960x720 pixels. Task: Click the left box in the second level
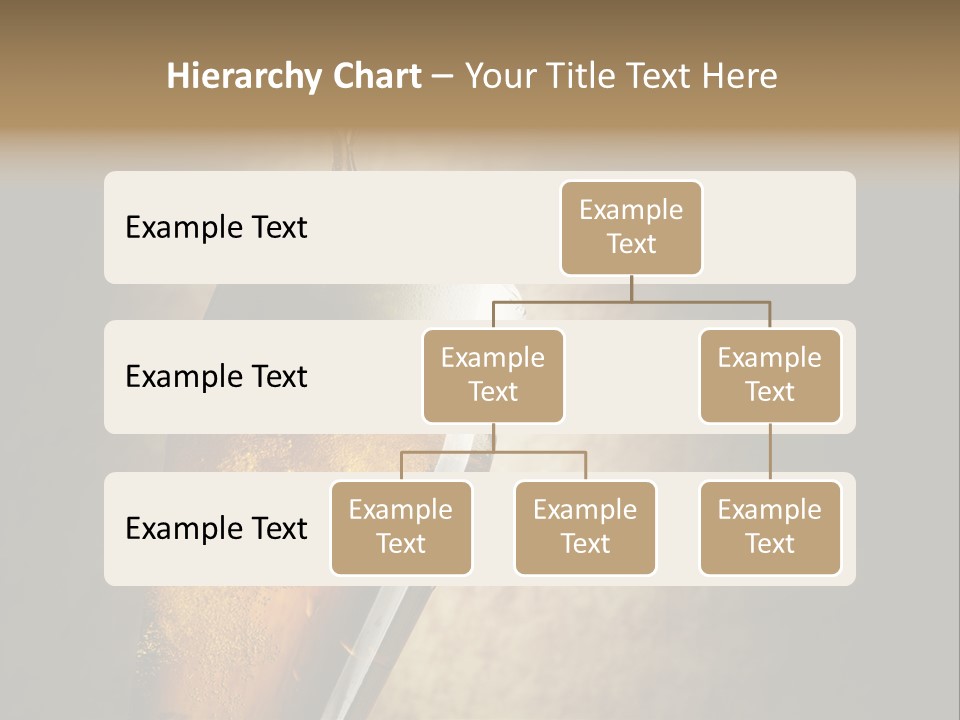tap(493, 375)
